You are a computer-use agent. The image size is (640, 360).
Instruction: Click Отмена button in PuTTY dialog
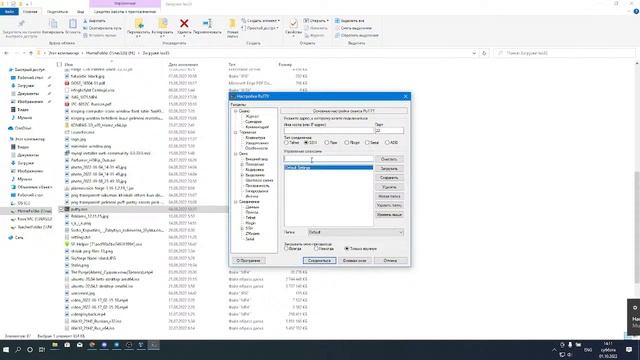(390, 260)
